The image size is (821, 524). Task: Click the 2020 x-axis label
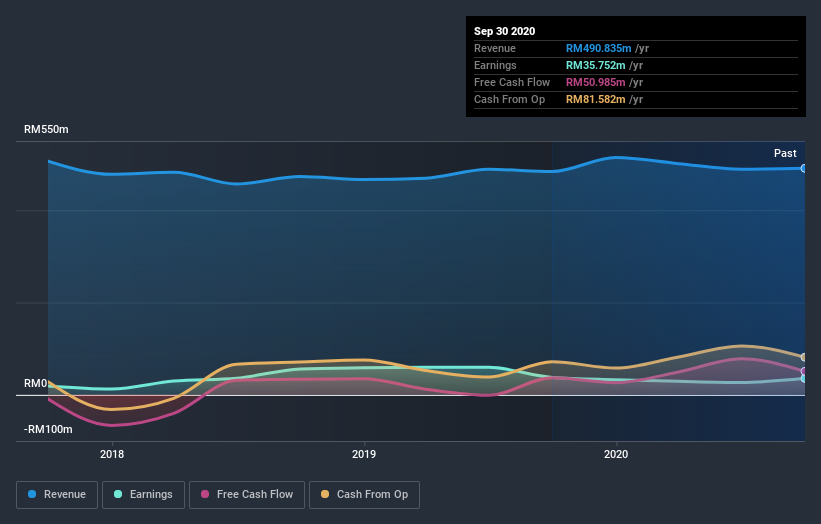coord(616,454)
